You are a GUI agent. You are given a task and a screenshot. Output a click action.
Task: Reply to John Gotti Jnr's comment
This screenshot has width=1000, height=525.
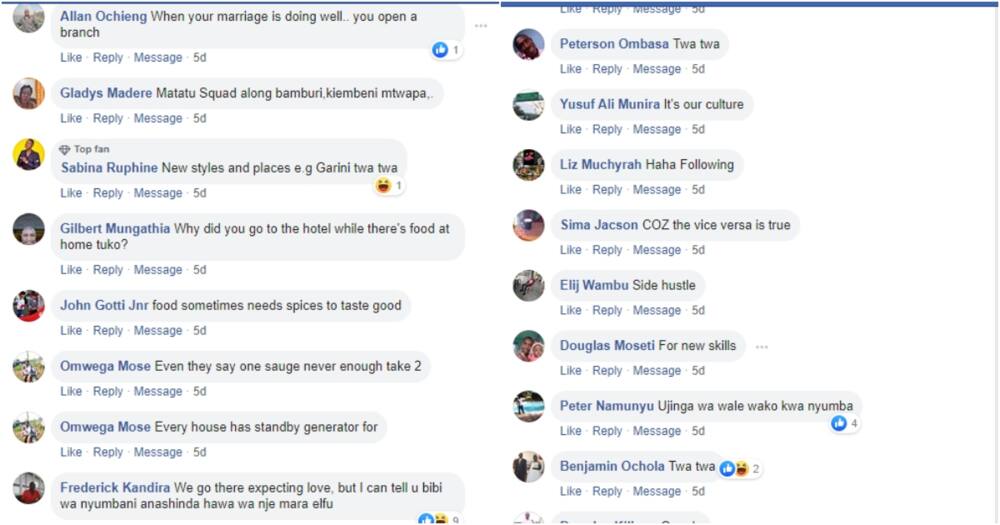tap(108, 330)
